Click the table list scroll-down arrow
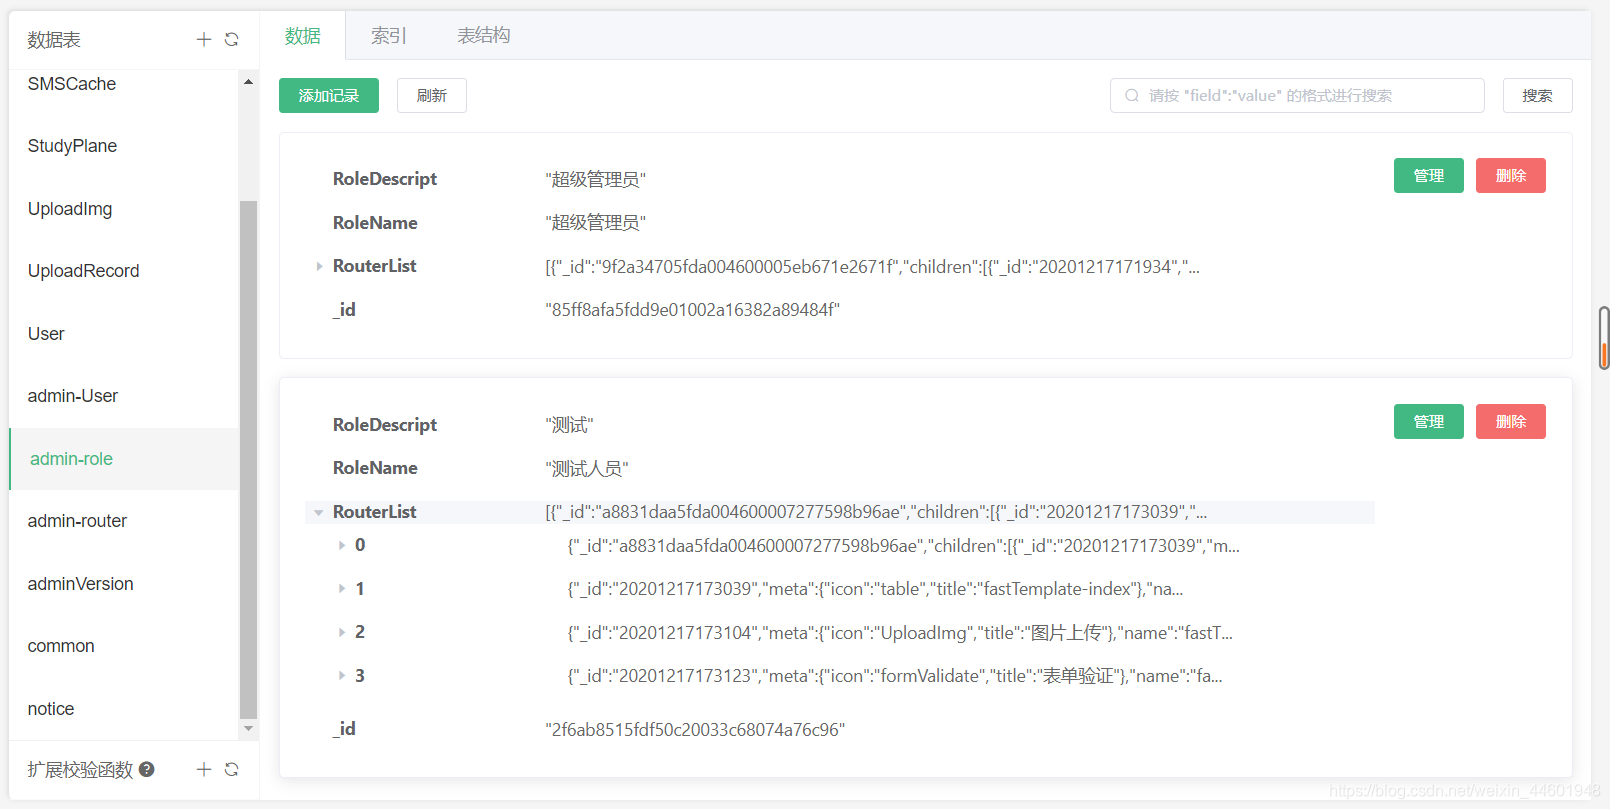Image resolution: width=1610 pixels, height=809 pixels. (248, 729)
